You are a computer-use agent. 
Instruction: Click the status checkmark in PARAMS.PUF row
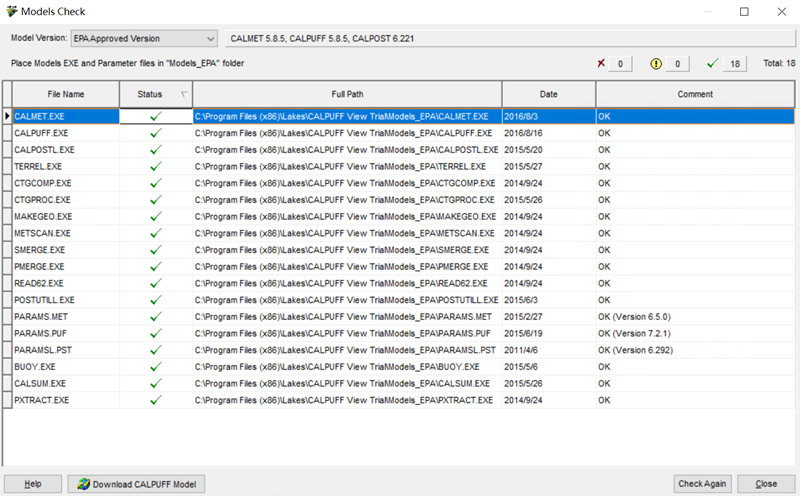point(155,333)
